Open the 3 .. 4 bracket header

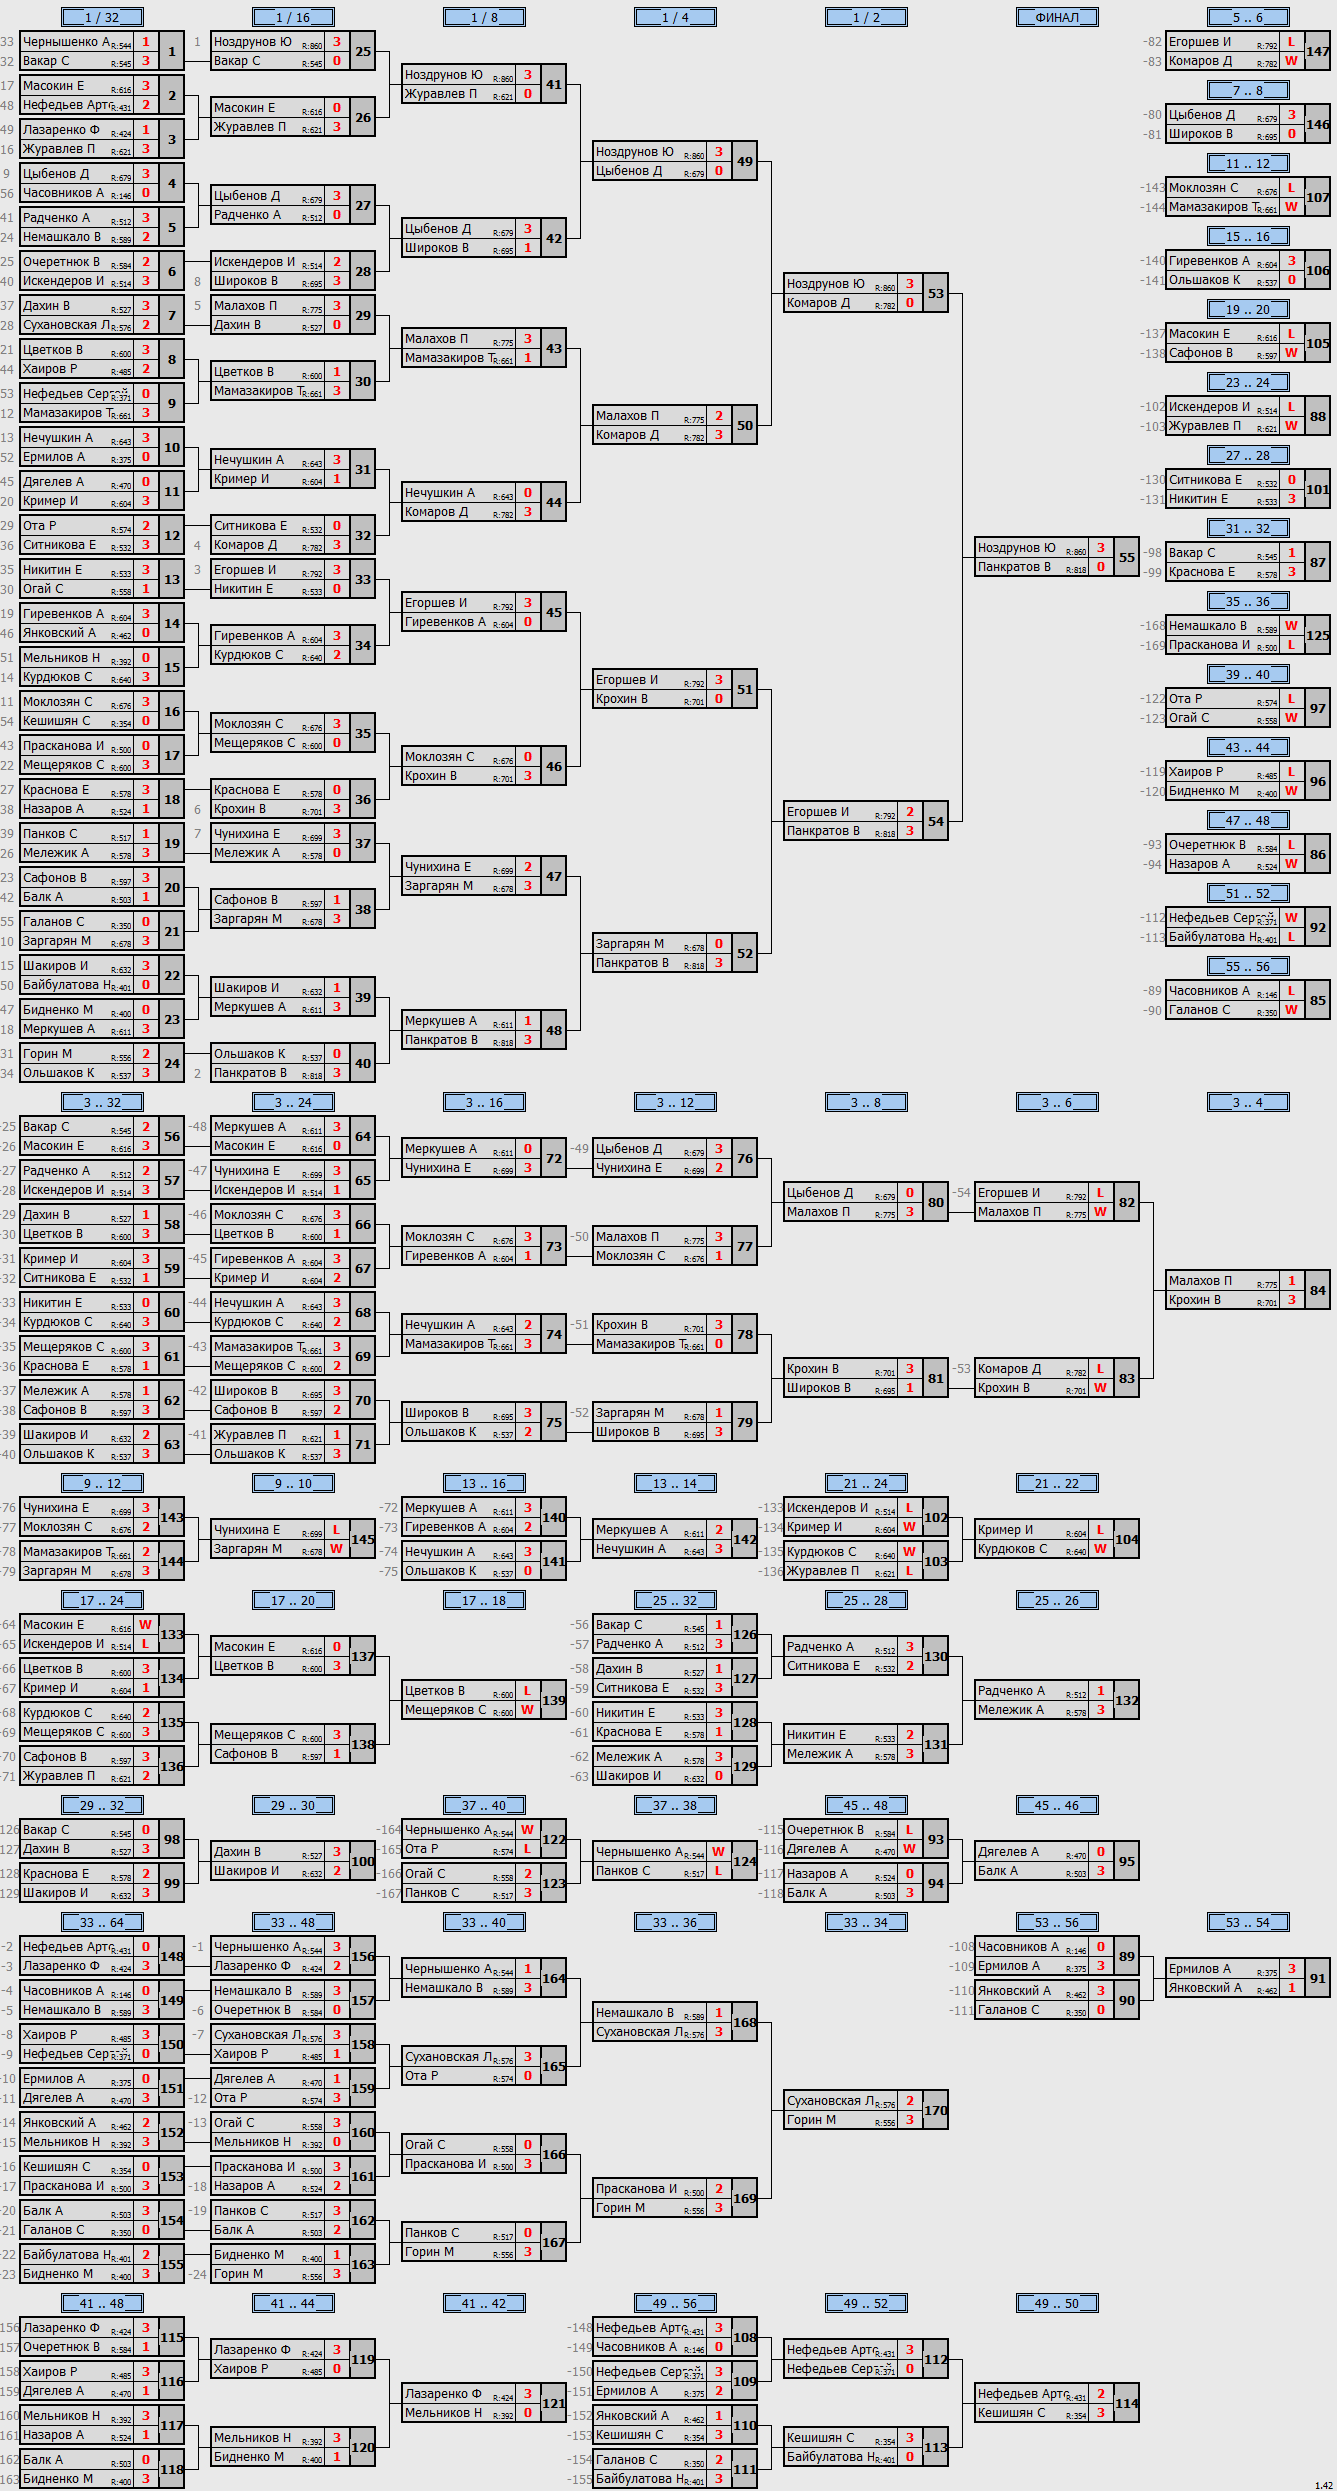(1248, 1102)
